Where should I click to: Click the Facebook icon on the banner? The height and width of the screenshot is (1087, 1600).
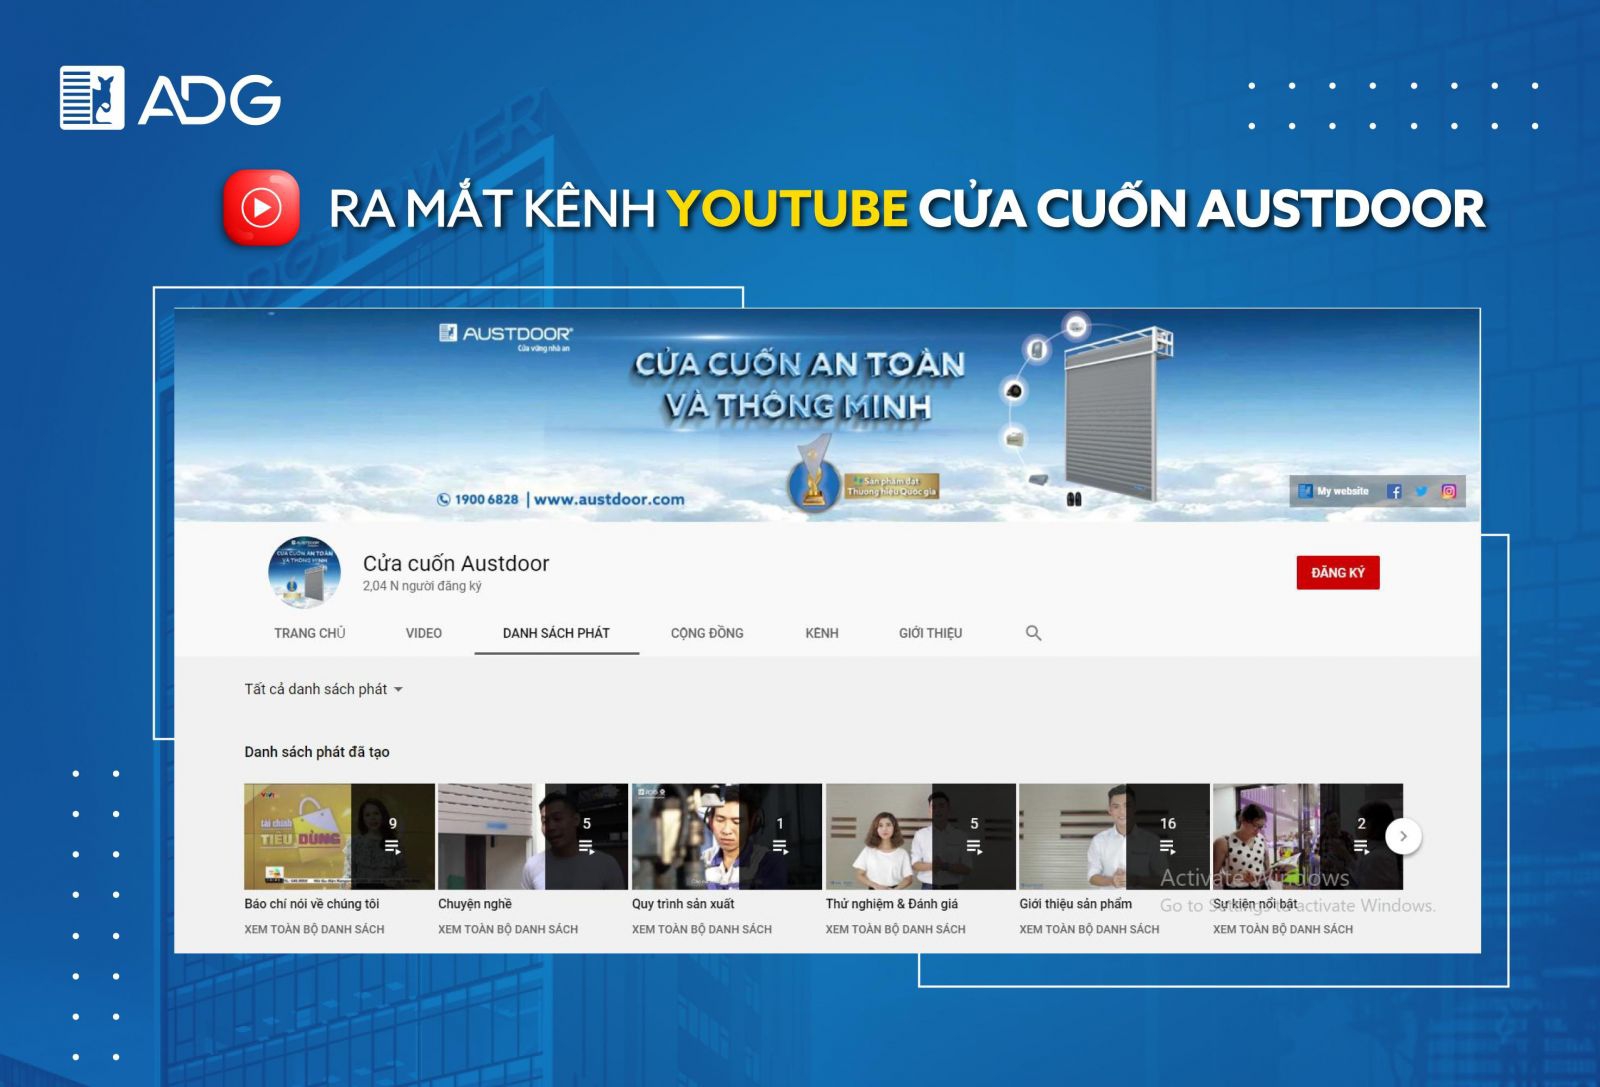pos(1394,491)
